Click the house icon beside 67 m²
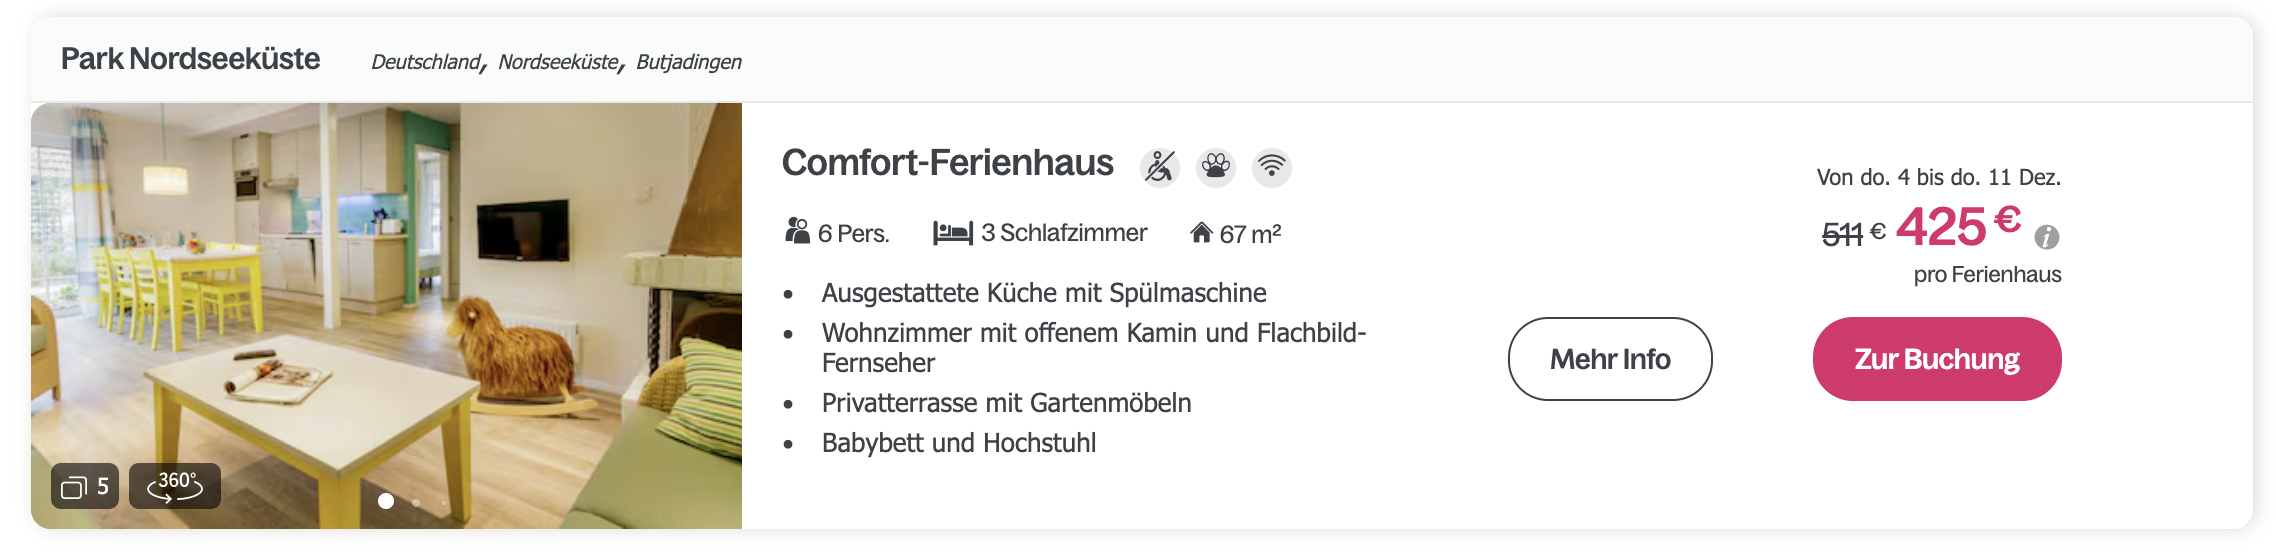This screenshot has height=560, width=2276. pyautogui.click(x=1201, y=233)
